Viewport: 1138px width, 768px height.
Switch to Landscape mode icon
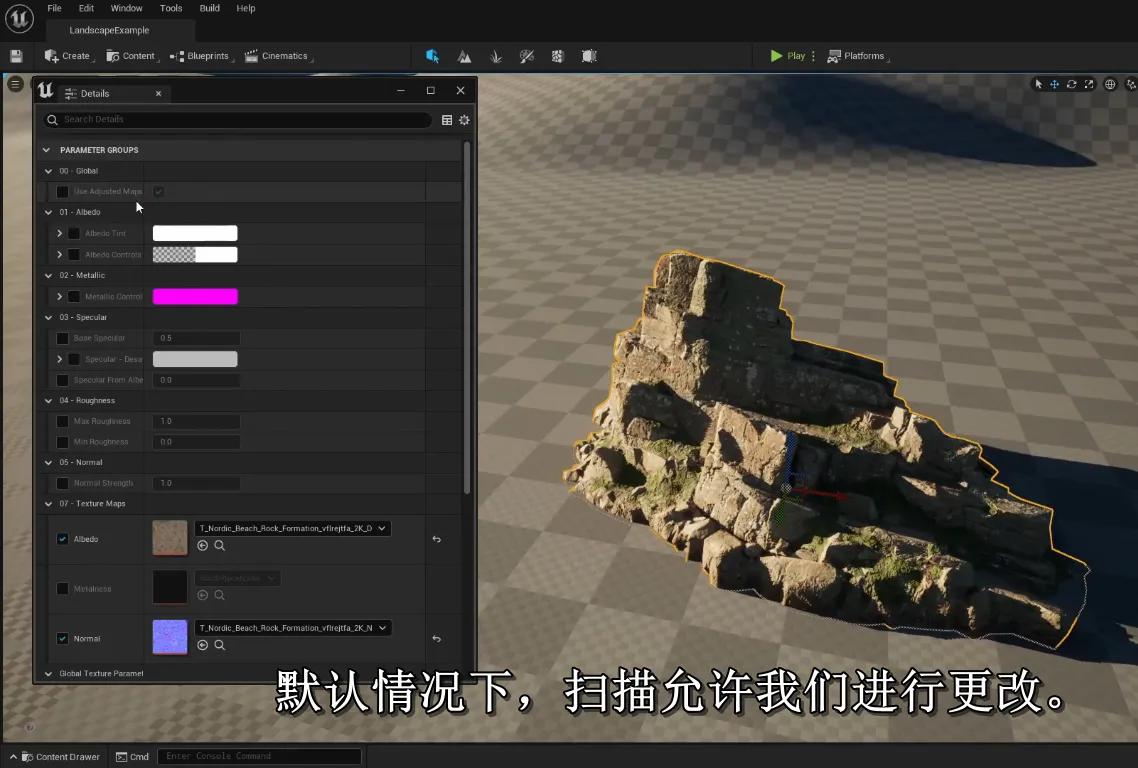[x=464, y=56]
